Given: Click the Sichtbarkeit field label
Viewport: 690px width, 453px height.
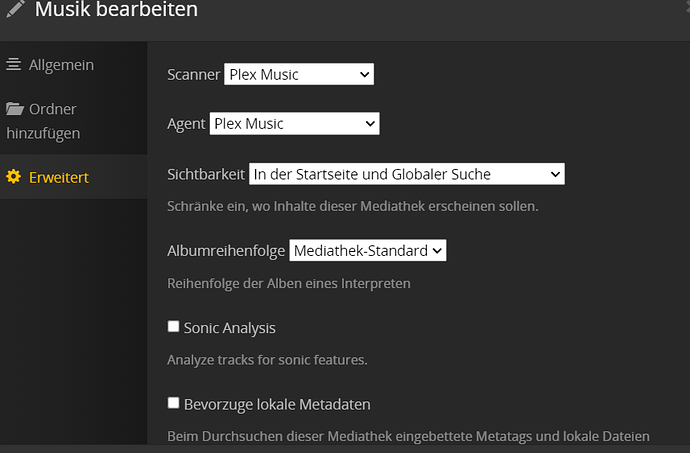Looking at the screenshot, I should [206, 174].
